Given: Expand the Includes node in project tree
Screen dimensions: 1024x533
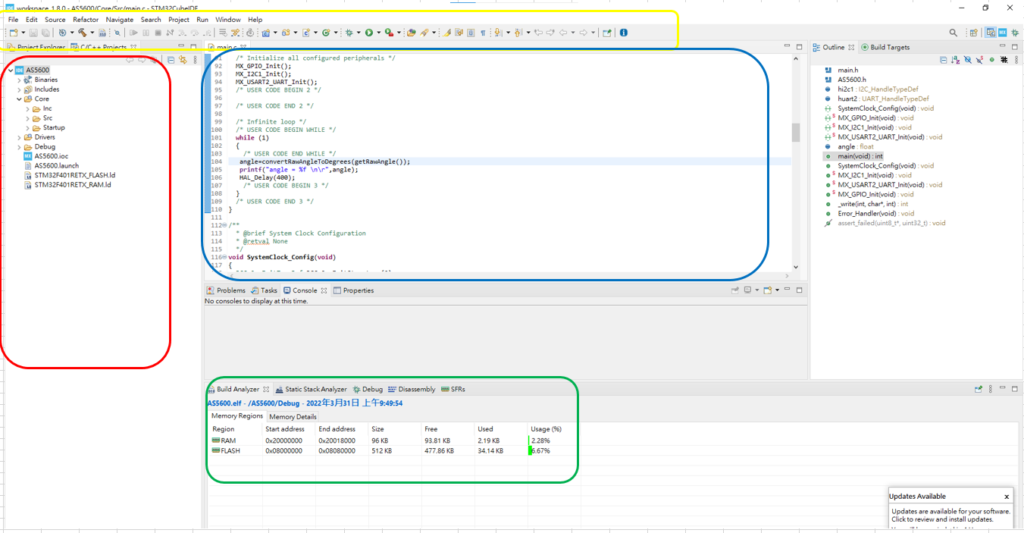Looking at the screenshot, I should coord(19,89).
